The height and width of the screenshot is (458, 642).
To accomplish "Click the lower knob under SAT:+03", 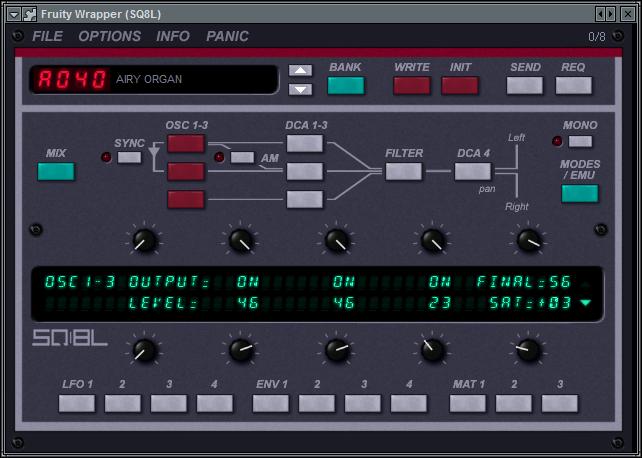I will 529,351.
